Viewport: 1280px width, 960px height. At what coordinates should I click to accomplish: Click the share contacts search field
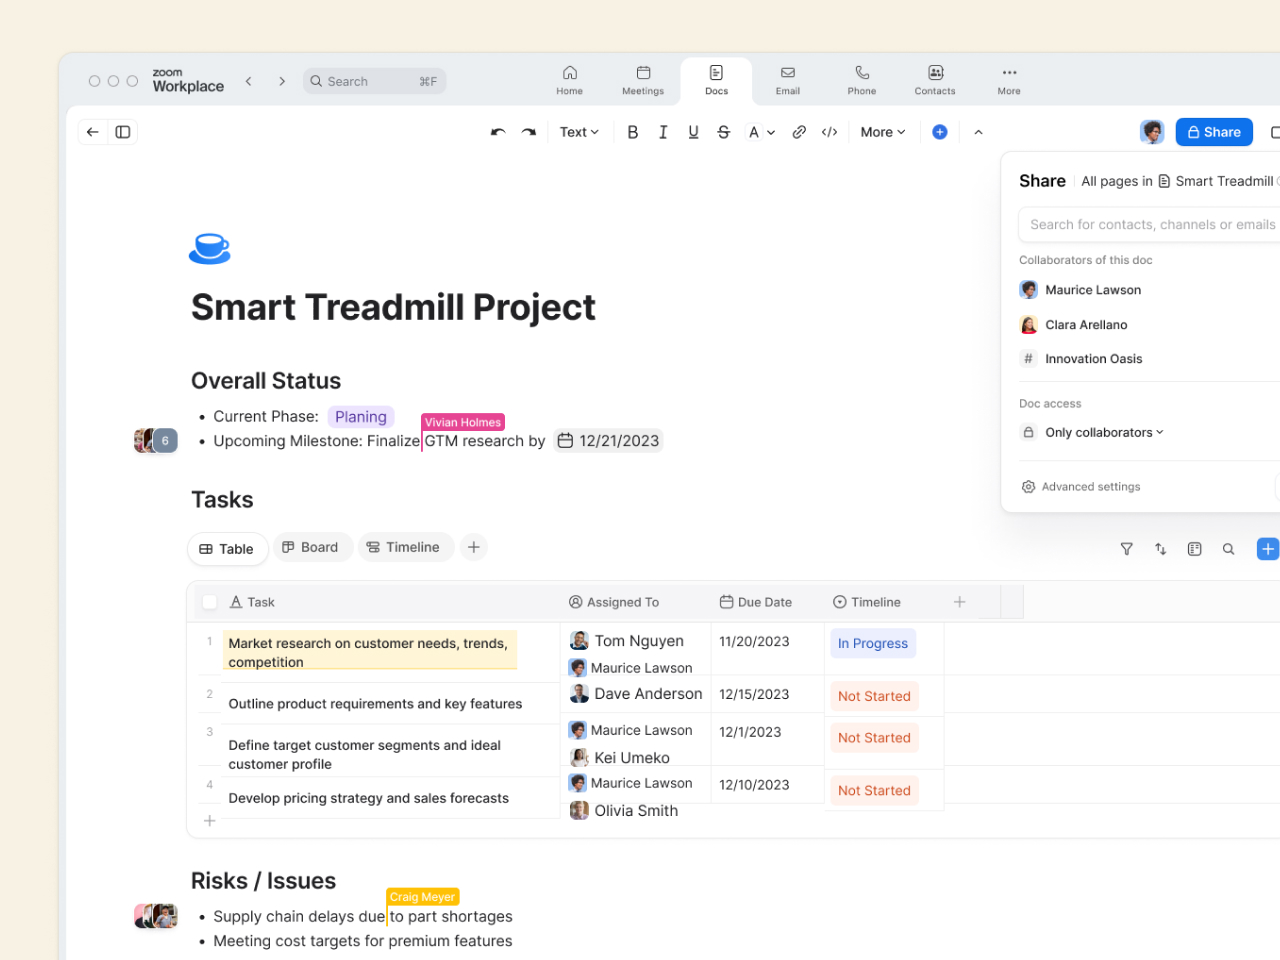click(x=1152, y=225)
